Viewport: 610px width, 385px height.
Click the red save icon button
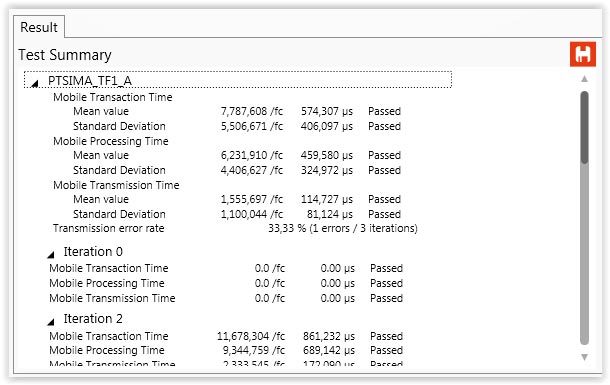pyautogui.click(x=582, y=54)
